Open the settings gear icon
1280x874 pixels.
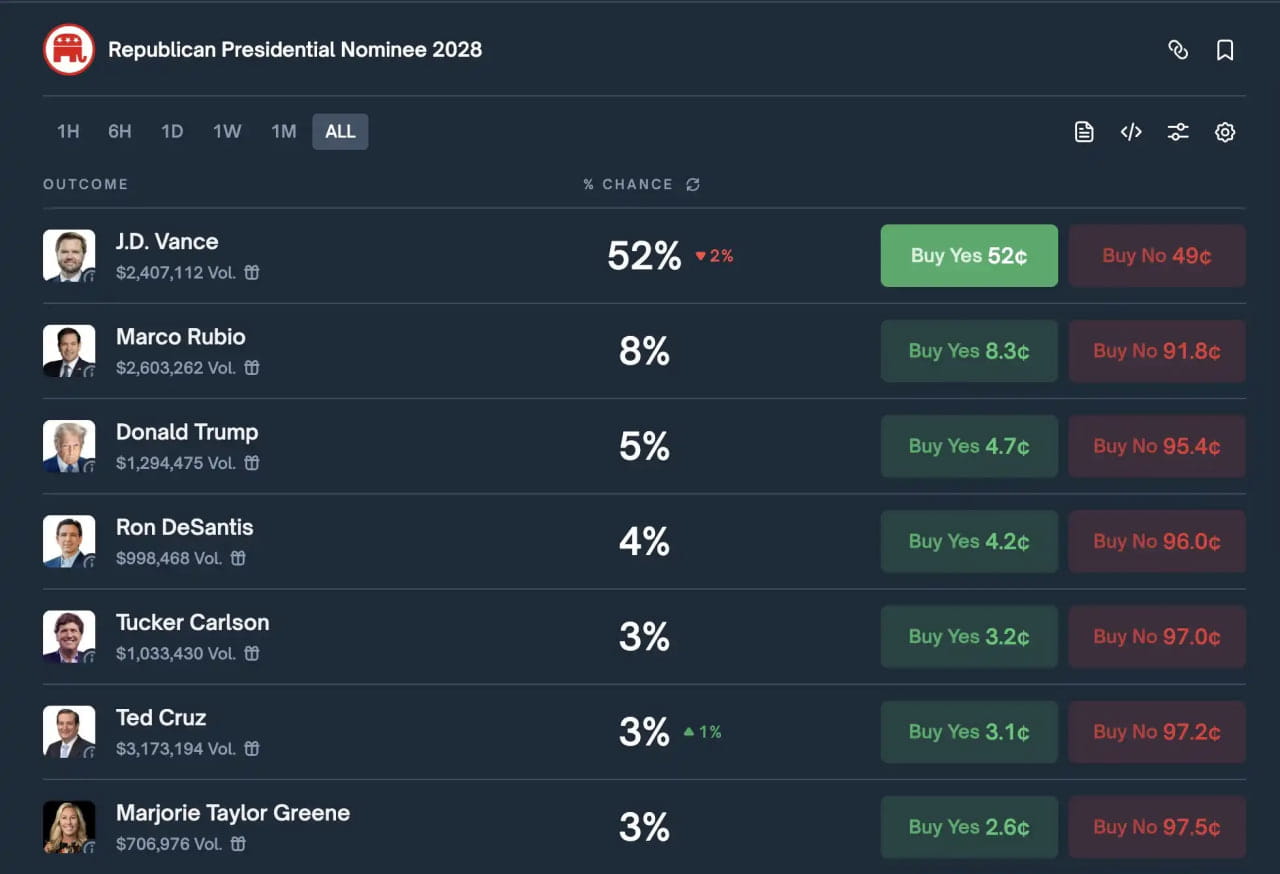1225,132
